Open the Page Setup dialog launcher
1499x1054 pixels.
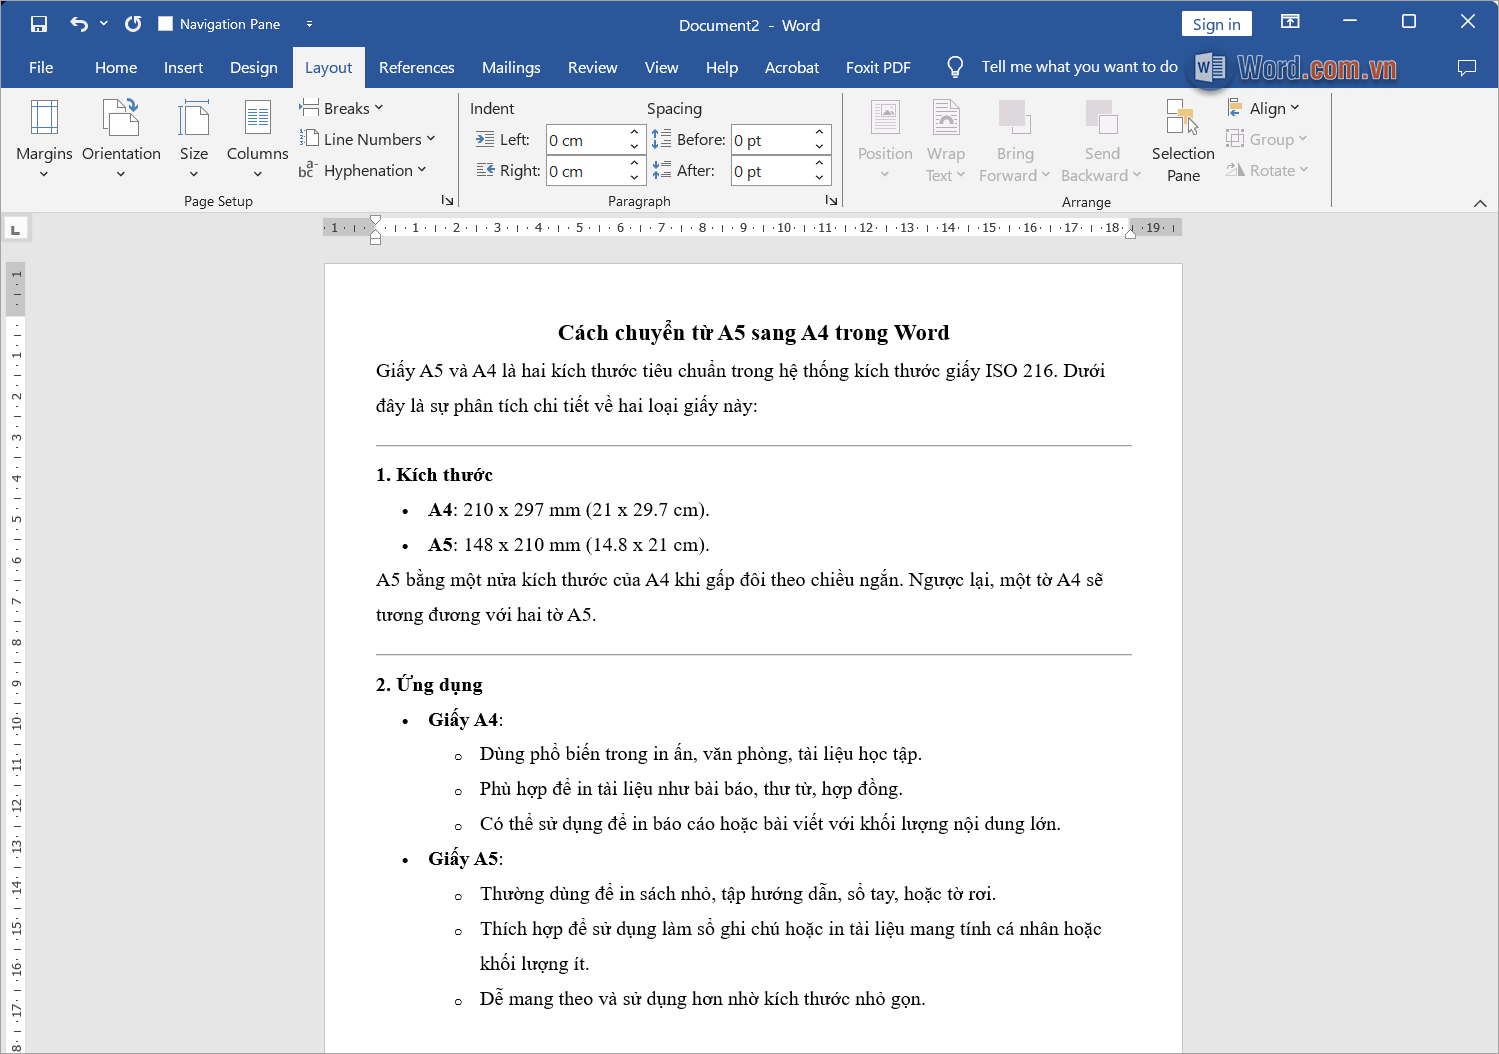(447, 201)
